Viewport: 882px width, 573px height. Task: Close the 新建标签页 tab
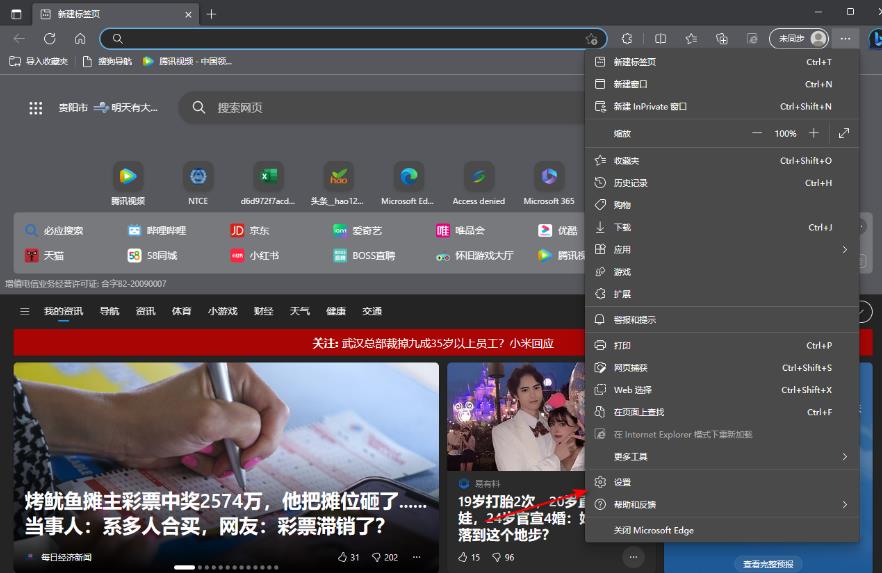tap(188, 15)
